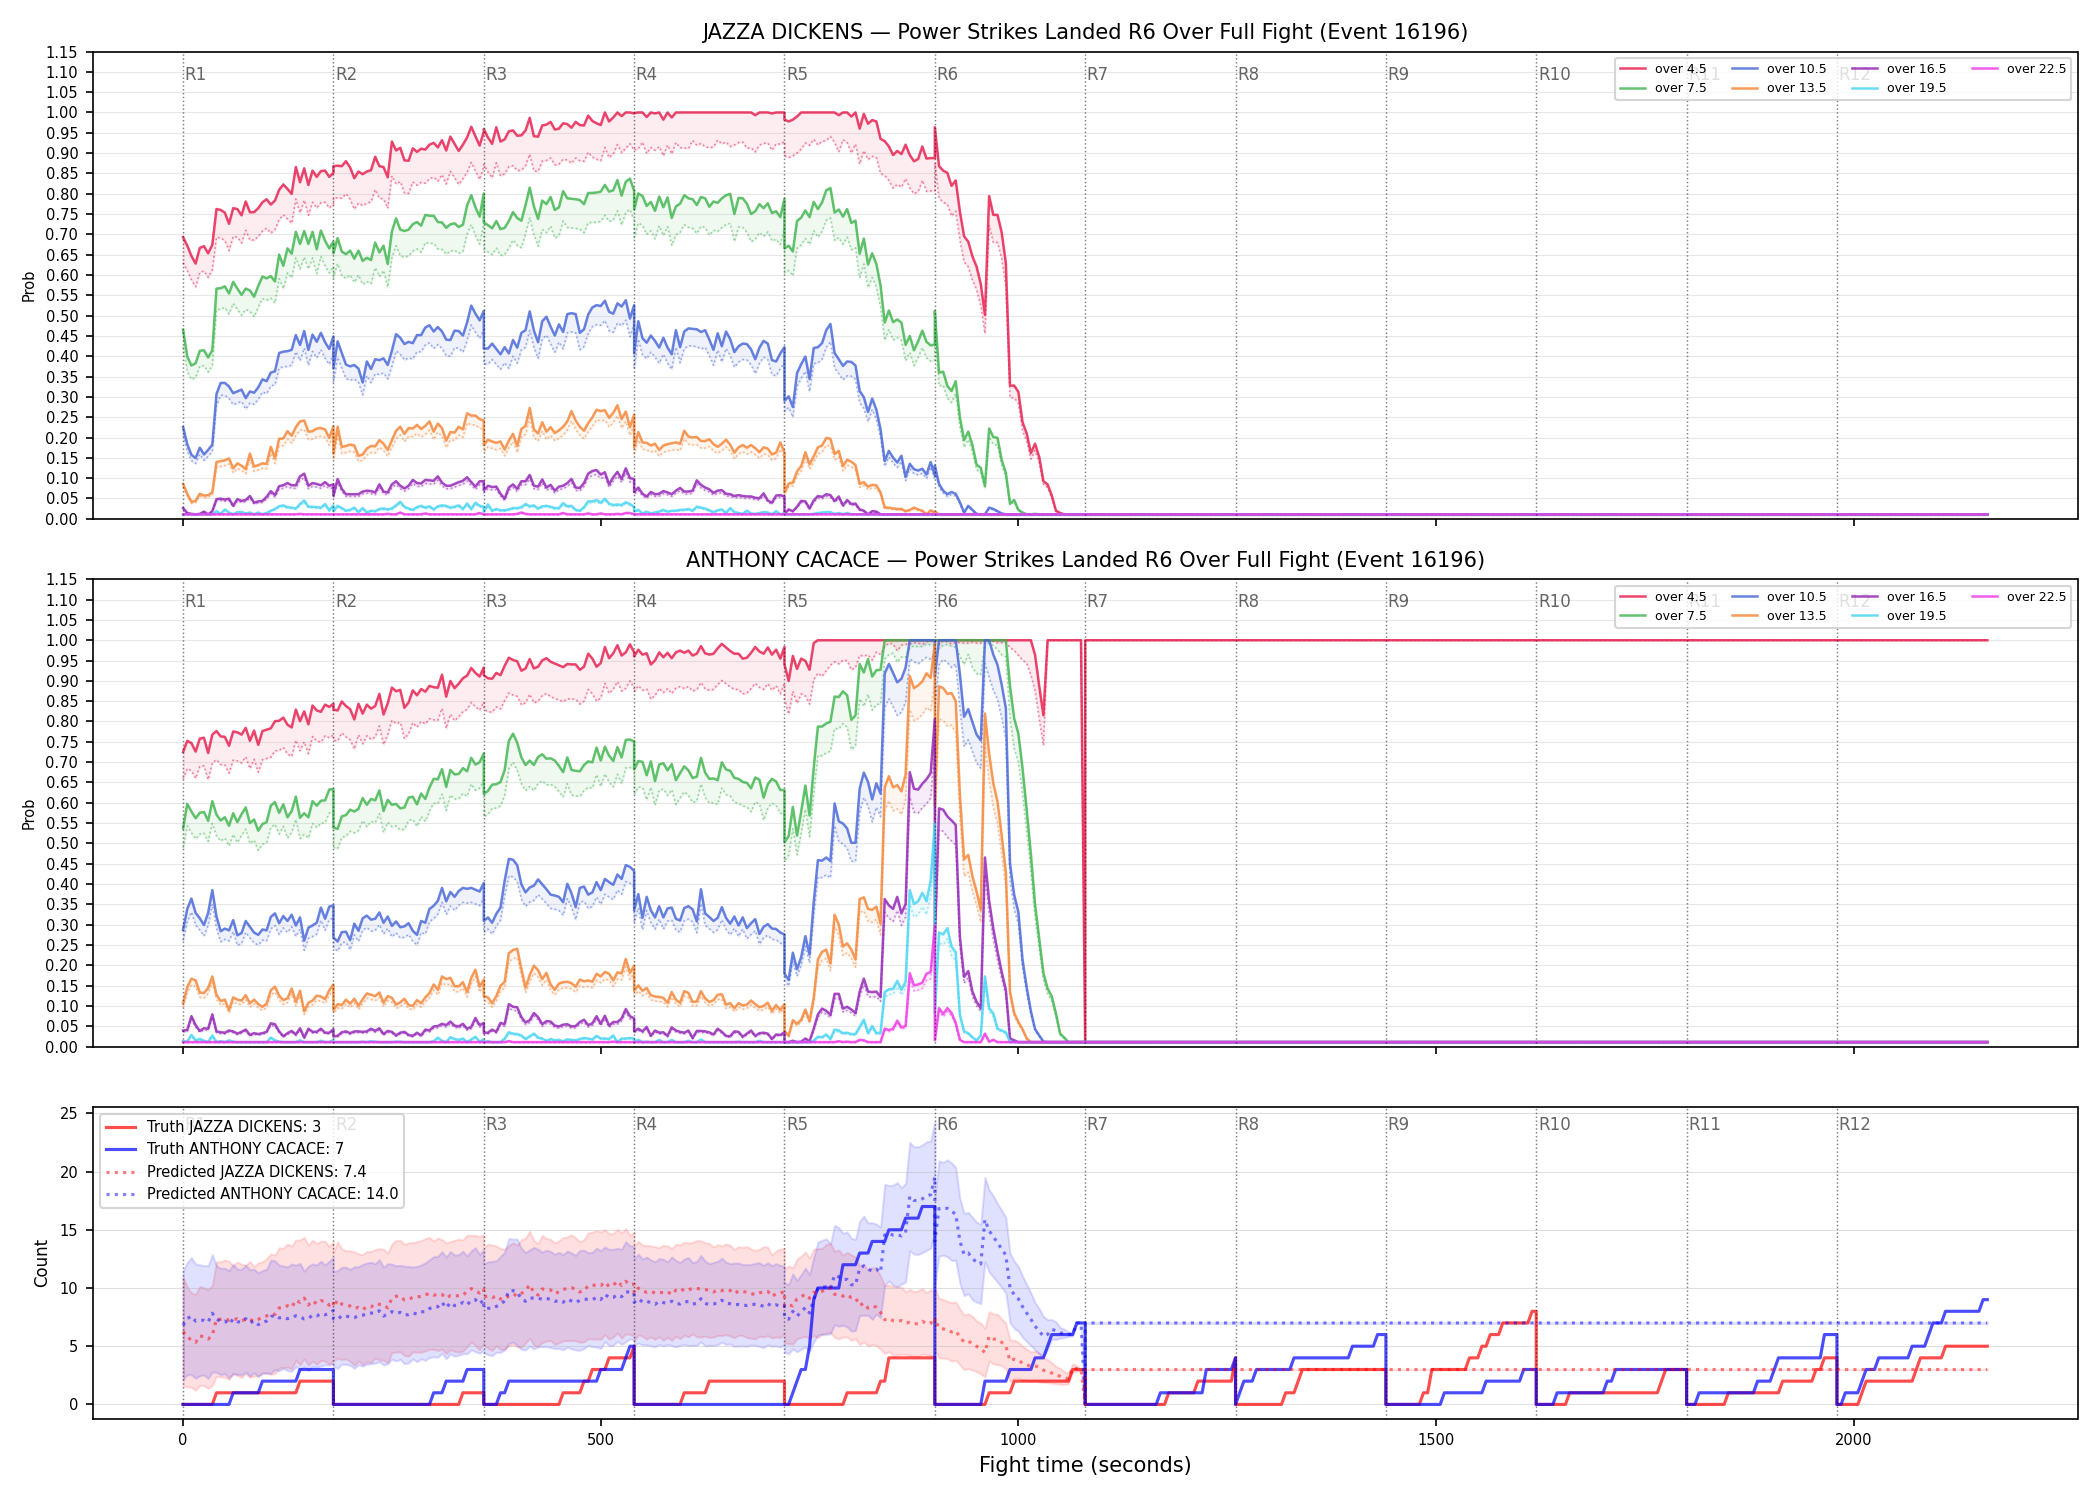2100x1500 pixels.
Task: Click 'over 16.5' legend entry in Anthony Cacace chart
Action: [1899, 597]
